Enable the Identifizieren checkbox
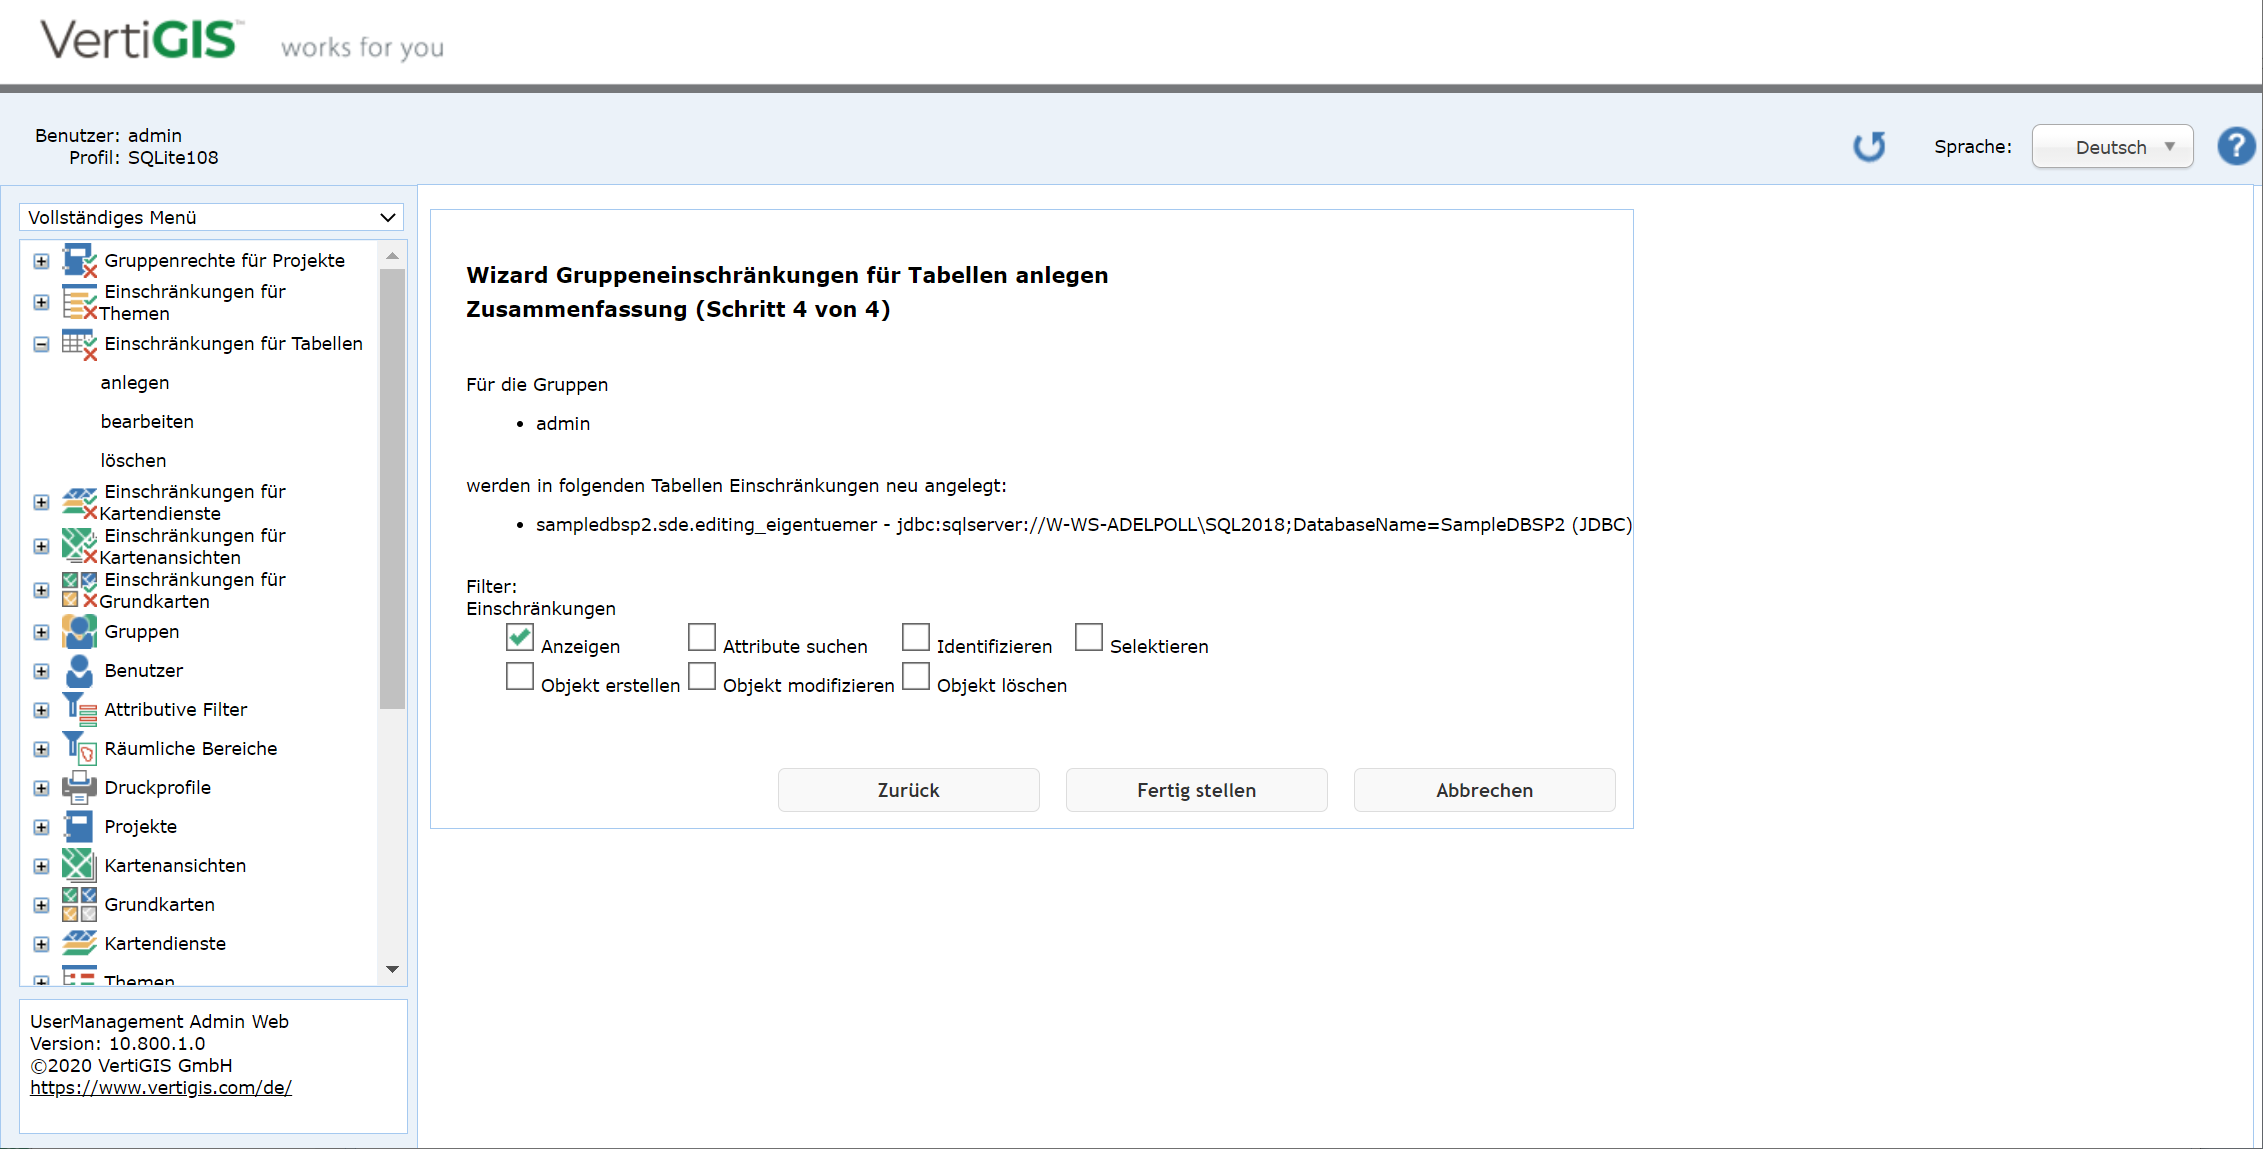2263x1149 pixels. [x=916, y=637]
